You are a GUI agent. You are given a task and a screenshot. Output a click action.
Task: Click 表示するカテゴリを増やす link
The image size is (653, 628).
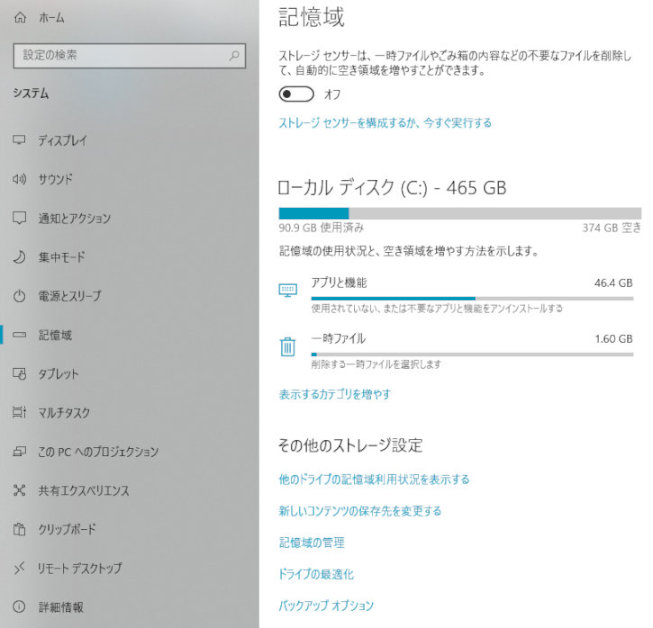[x=335, y=394]
